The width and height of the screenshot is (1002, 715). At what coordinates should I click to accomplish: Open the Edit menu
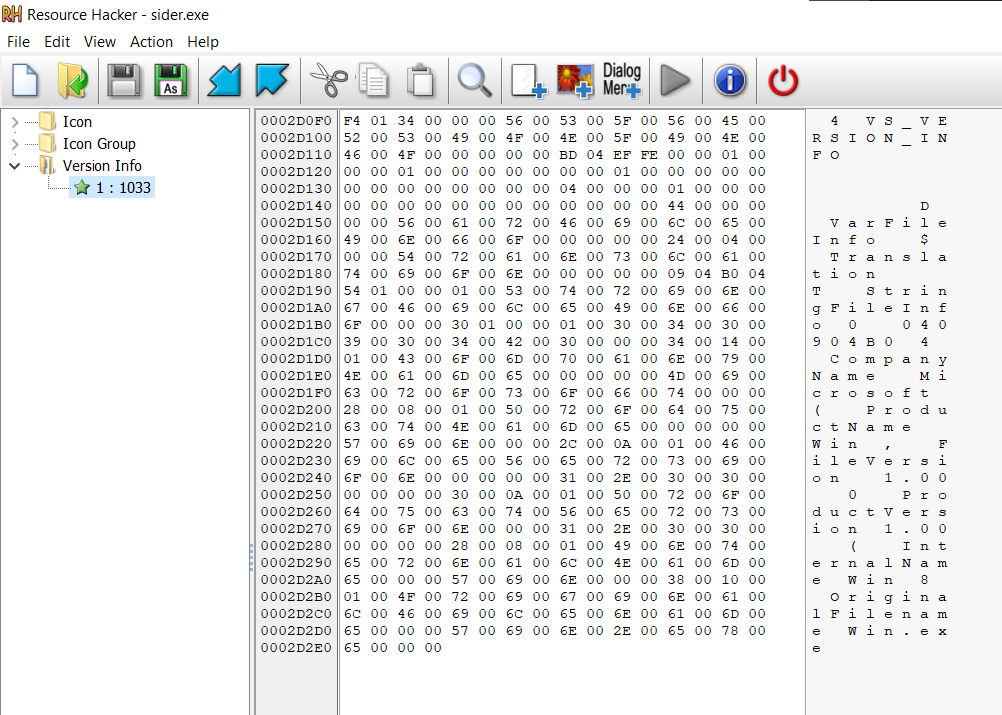pos(57,42)
